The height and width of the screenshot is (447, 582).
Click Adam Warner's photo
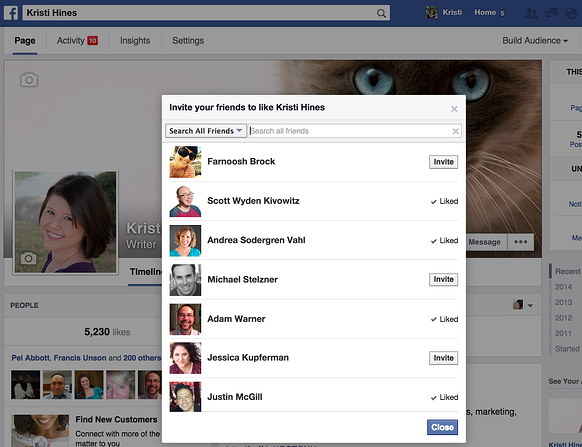[185, 319]
